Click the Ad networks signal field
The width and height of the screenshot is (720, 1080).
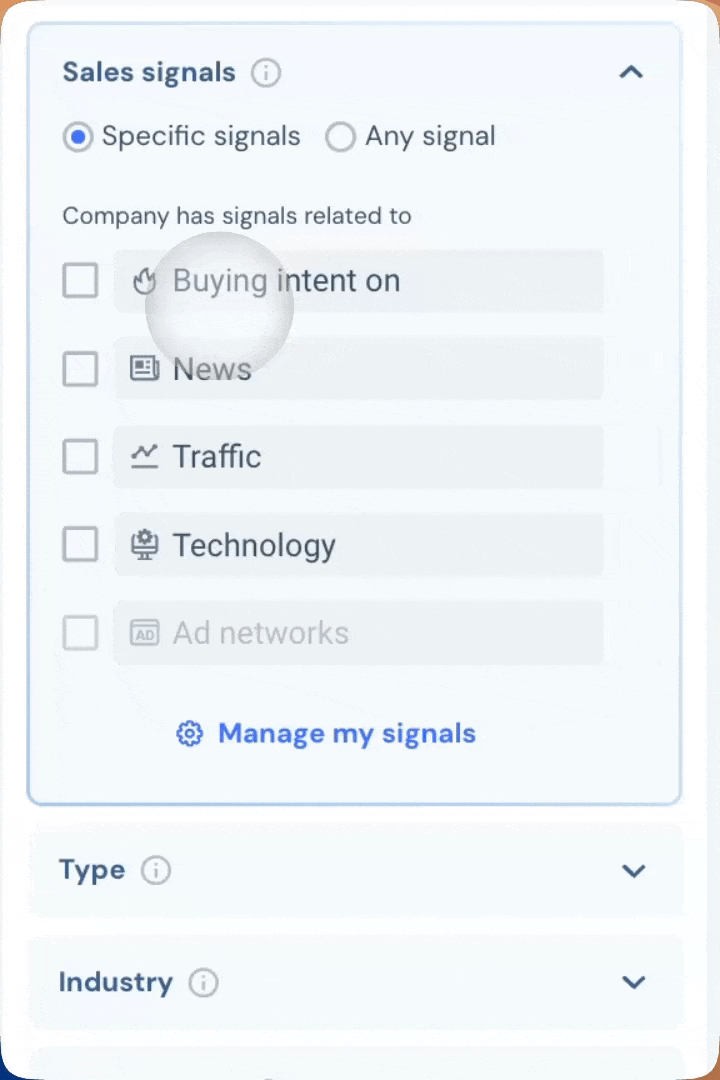pos(358,633)
